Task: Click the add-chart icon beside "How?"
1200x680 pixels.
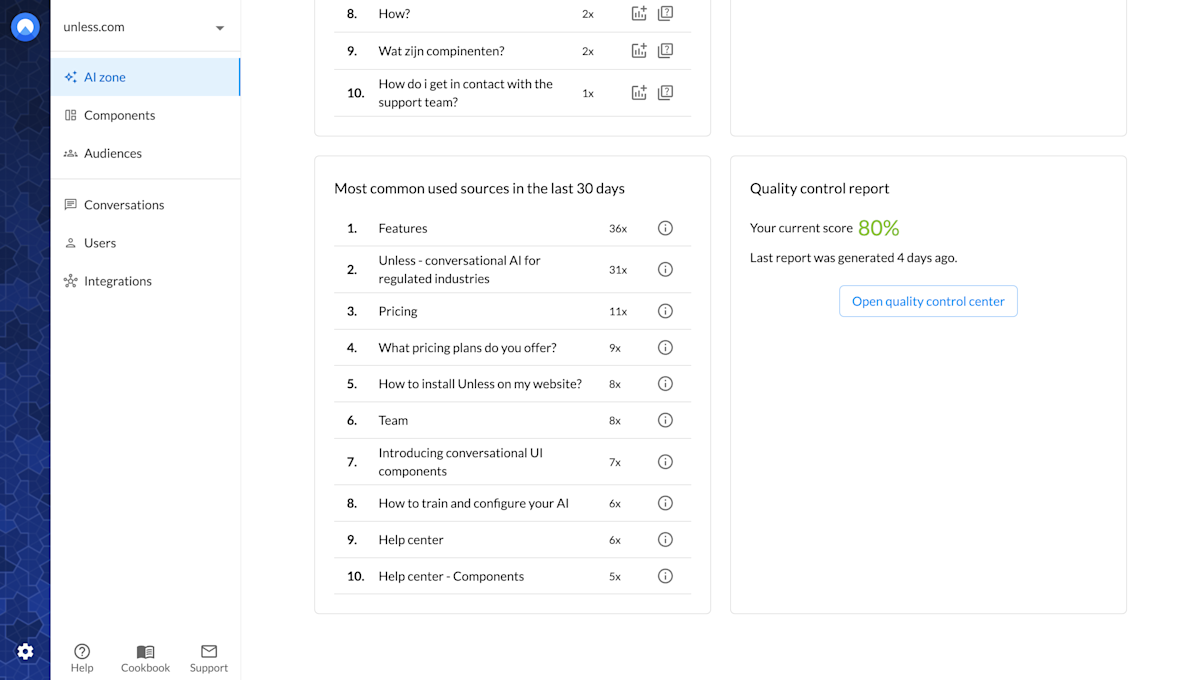Action: point(639,14)
